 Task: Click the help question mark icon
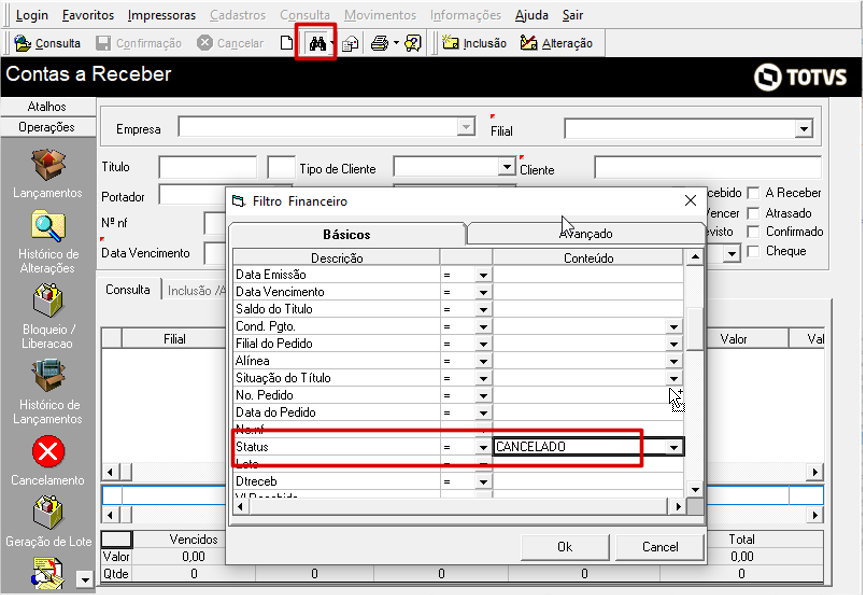coord(413,43)
